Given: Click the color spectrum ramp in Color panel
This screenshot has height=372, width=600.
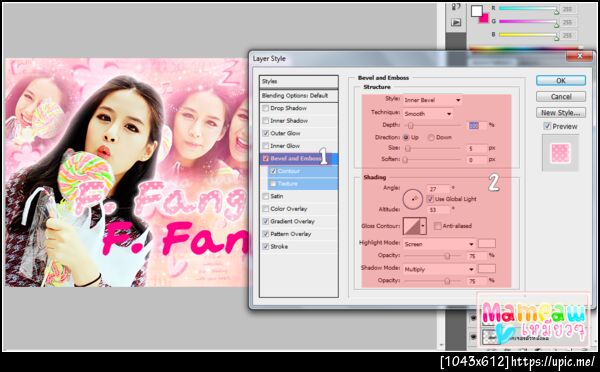Looking at the screenshot, I should (526, 48).
